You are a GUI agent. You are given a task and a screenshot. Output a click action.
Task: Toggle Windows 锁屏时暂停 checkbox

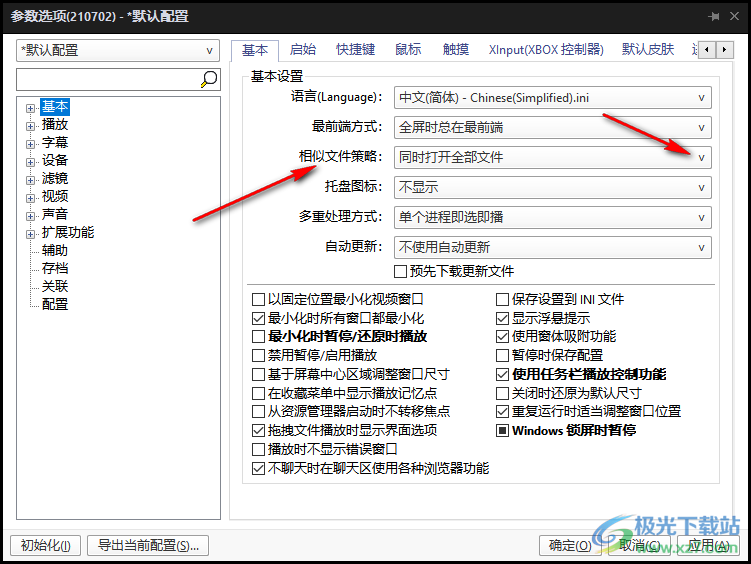[502, 430]
